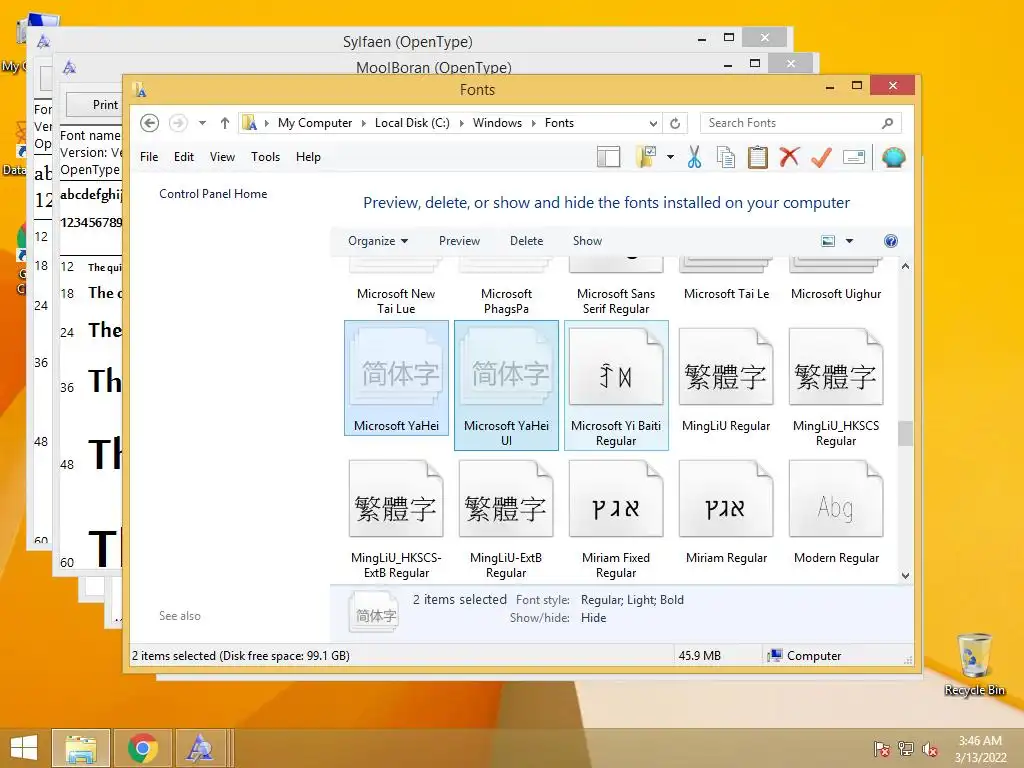Open Control Panel Home link
This screenshot has height=768, width=1024.
click(x=213, y=194)
